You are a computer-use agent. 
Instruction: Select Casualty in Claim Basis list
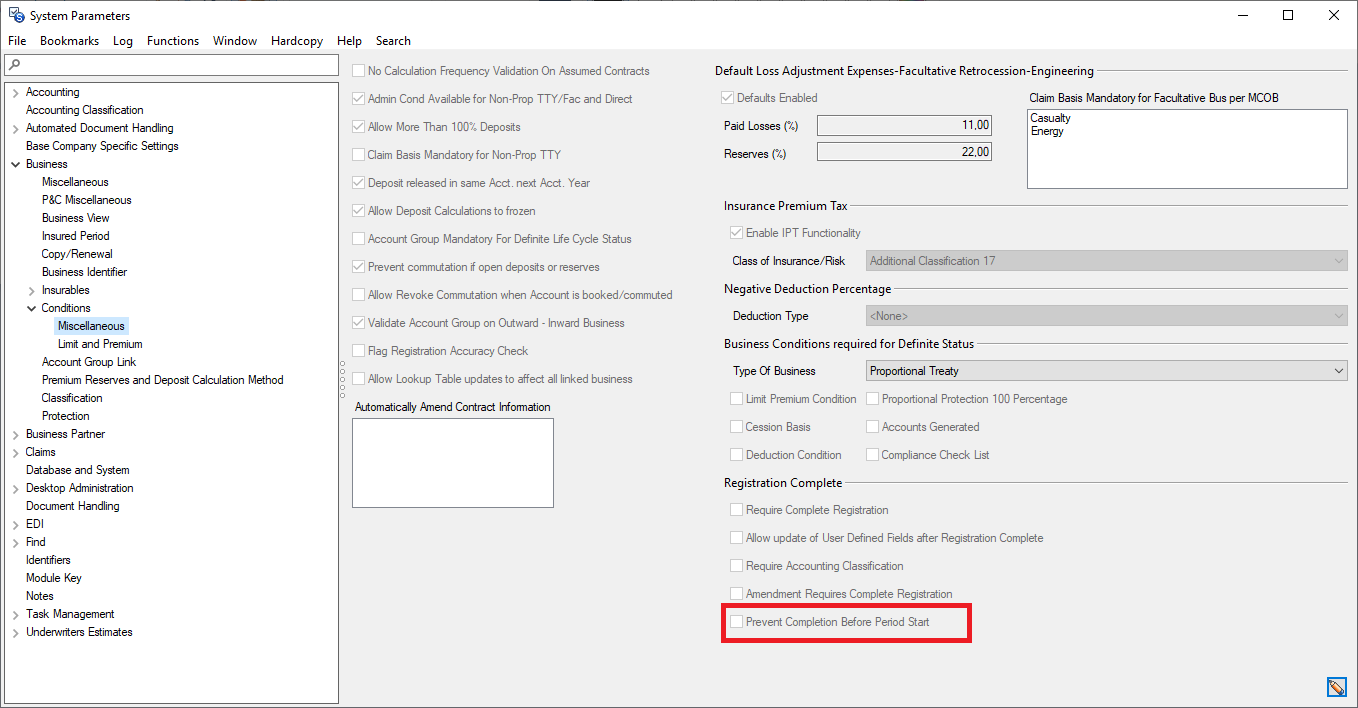pos(1050,118)
